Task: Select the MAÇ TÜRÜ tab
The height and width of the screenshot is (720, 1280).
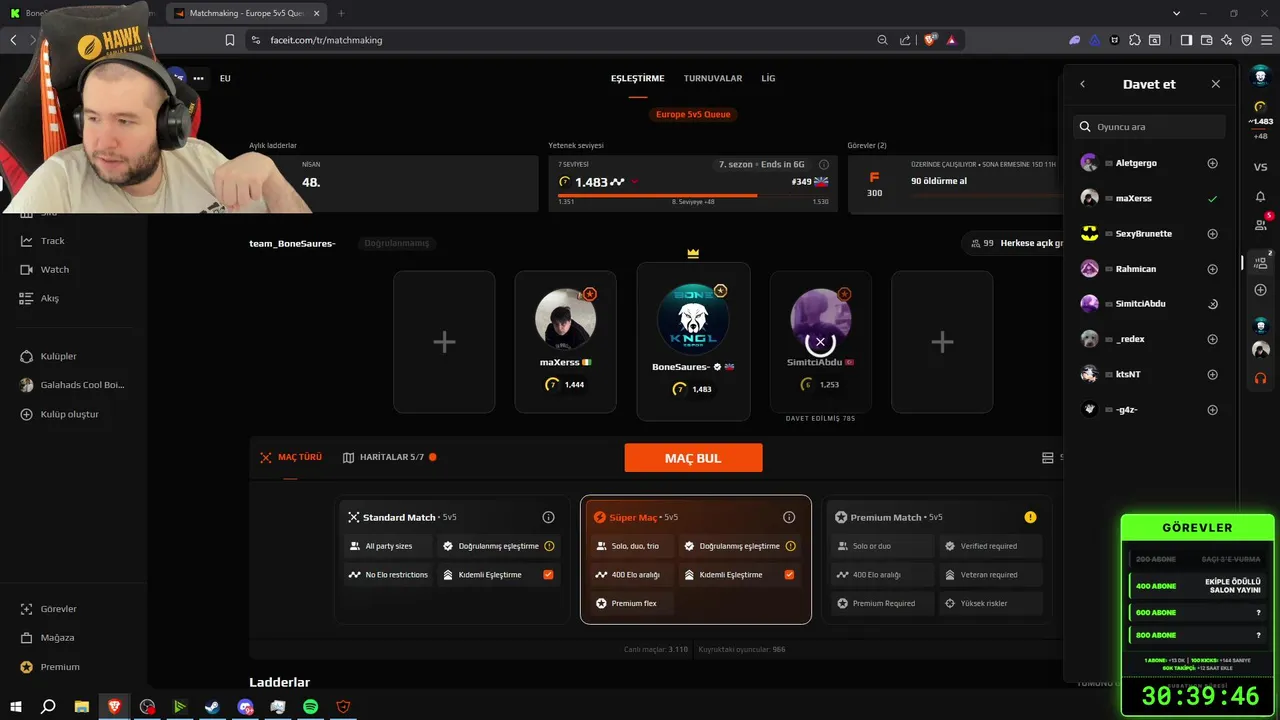Action: pos(291,457)
